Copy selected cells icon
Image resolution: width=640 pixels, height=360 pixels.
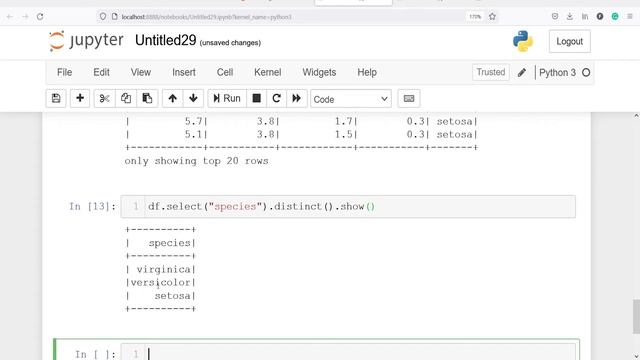pyautogui.click(x=126, y=98)
